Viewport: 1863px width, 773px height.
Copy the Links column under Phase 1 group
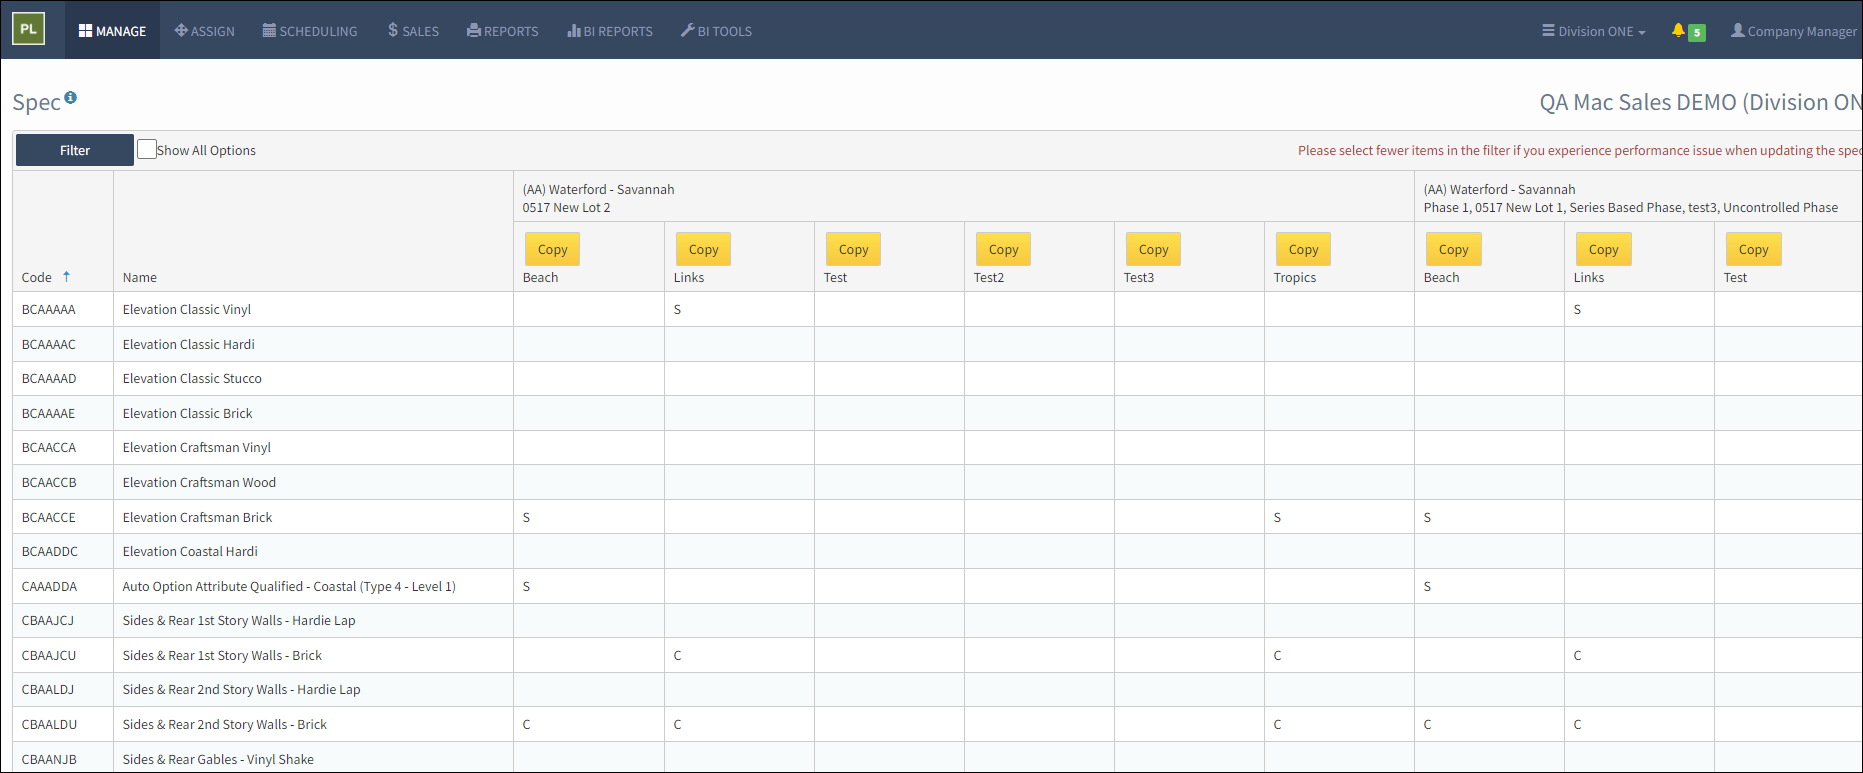[x=1603, y=249]
